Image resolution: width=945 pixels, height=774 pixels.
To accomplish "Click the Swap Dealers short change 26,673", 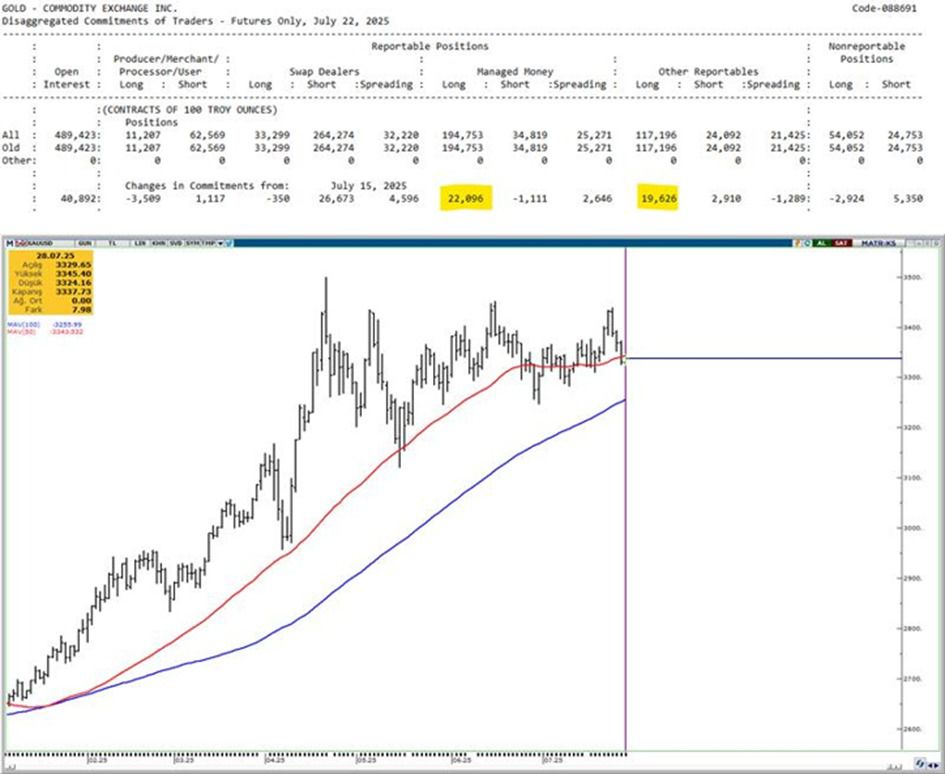I will [x=334, y=198].
